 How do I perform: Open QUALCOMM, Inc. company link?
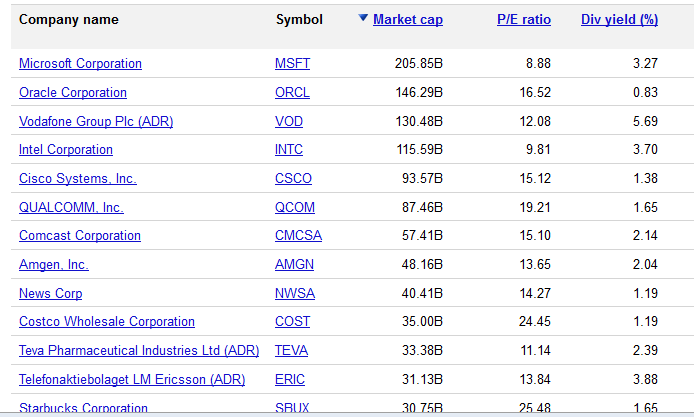[x=71, y=207]
